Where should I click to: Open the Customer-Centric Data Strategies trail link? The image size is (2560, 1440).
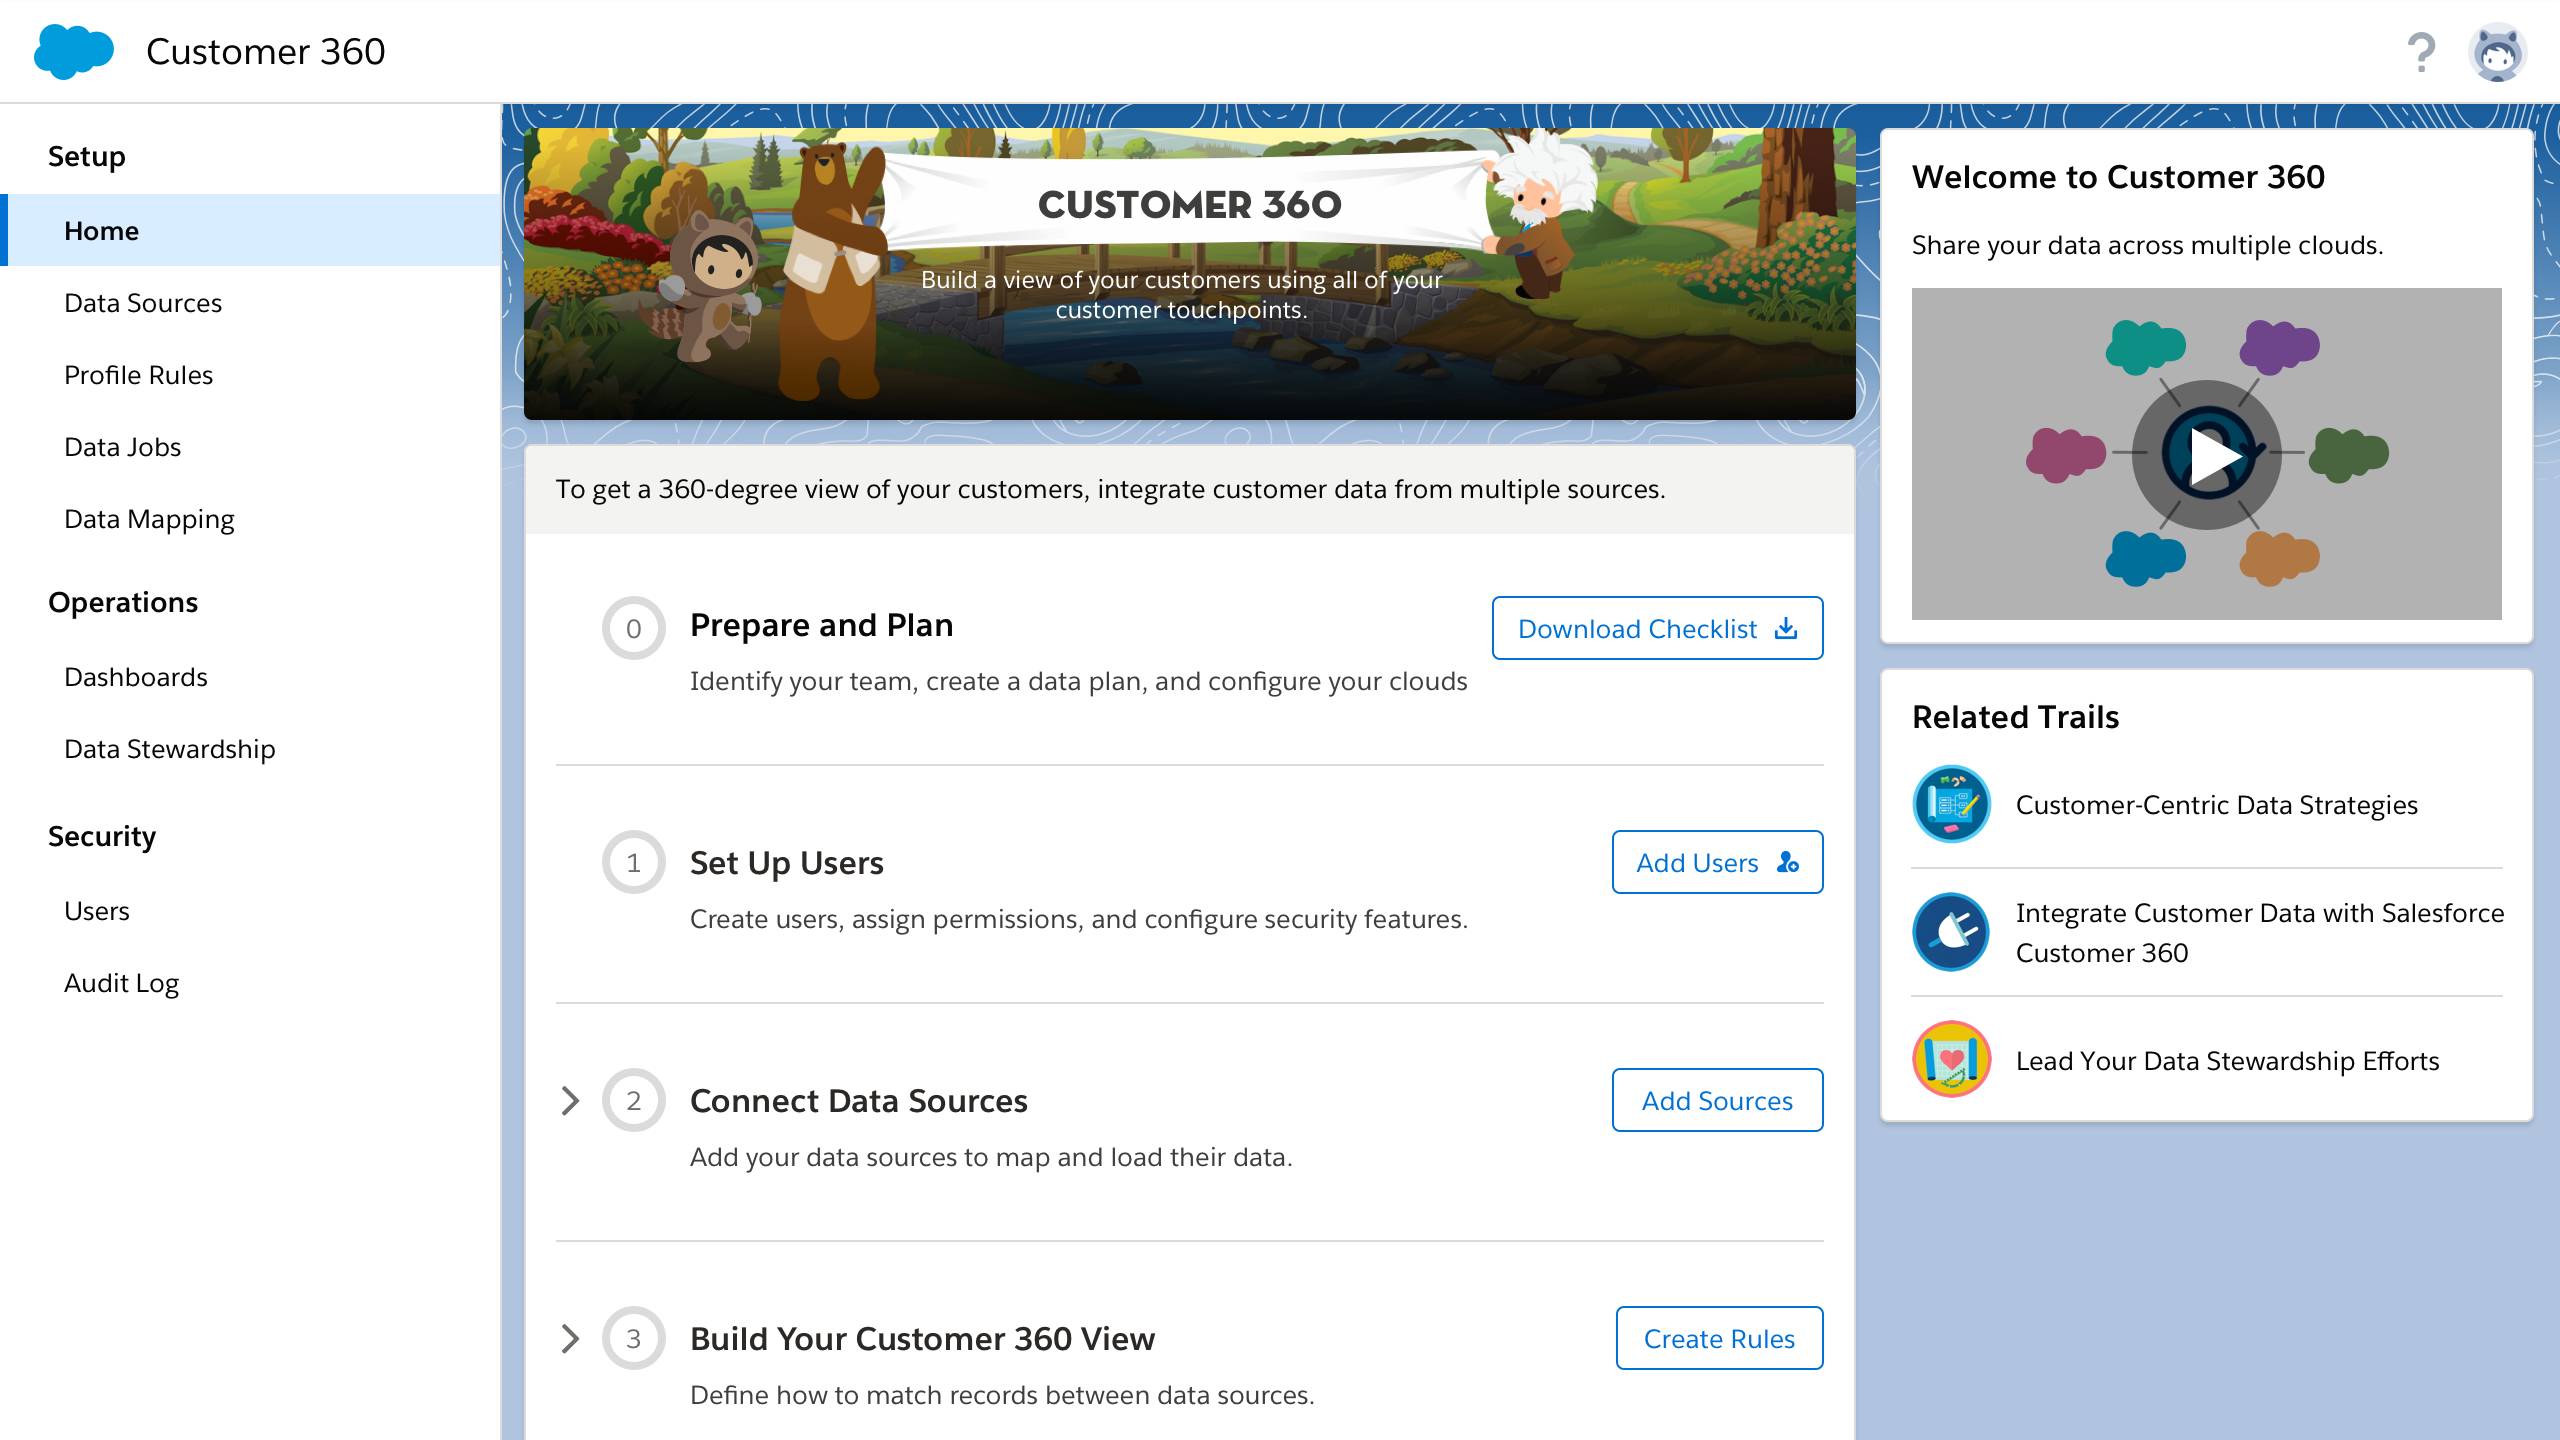(2216, 805)
